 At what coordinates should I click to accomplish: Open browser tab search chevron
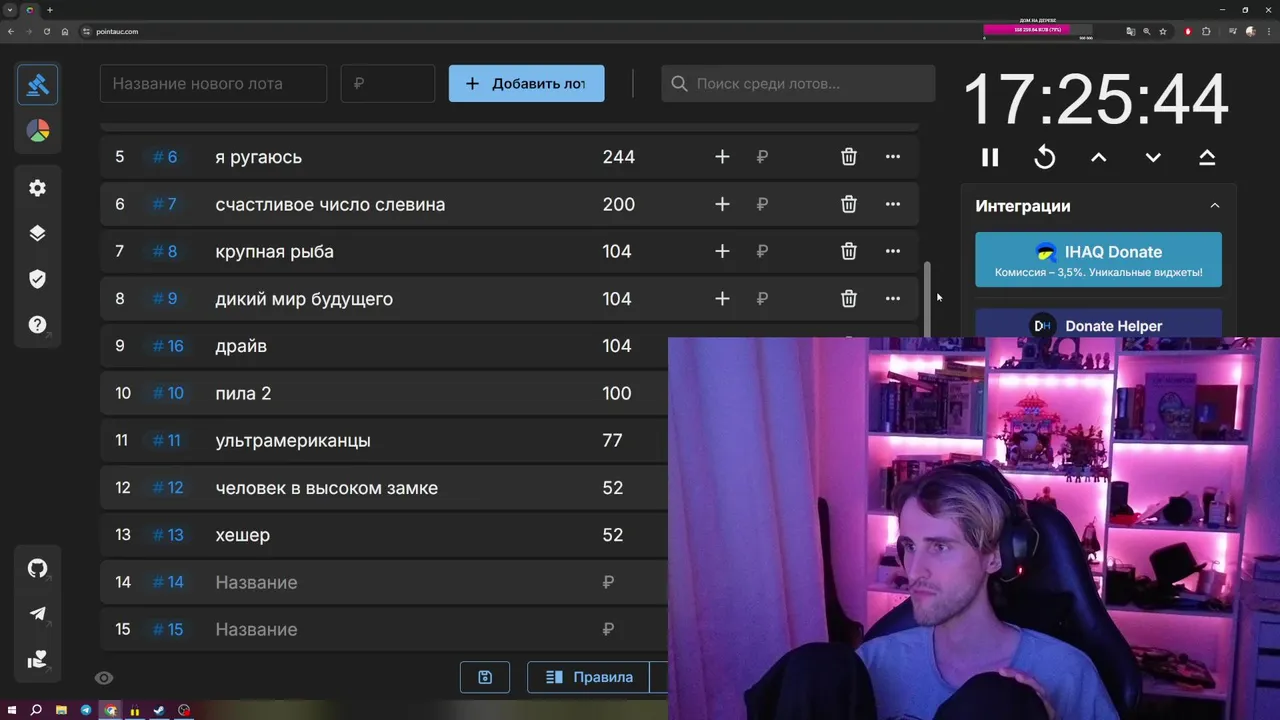point(10,10)
